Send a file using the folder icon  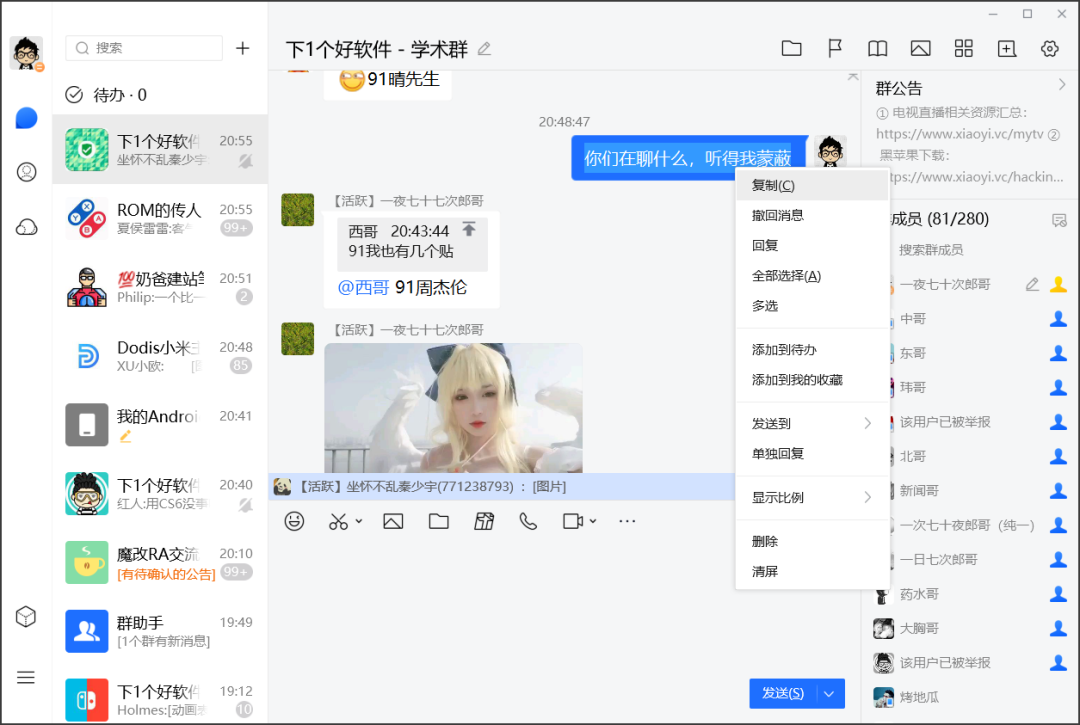pos(438,521)
